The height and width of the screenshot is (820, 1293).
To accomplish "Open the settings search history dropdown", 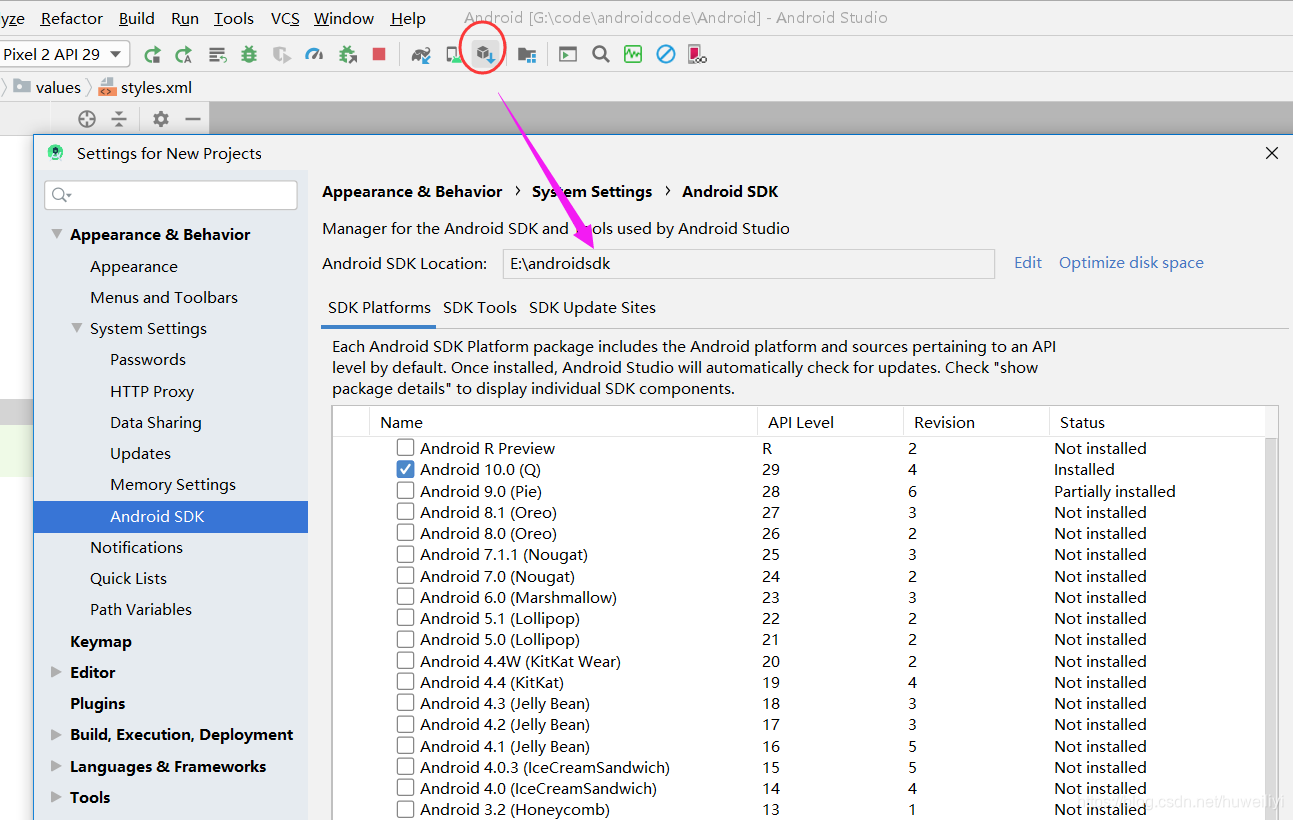I will tap(62, 195).
